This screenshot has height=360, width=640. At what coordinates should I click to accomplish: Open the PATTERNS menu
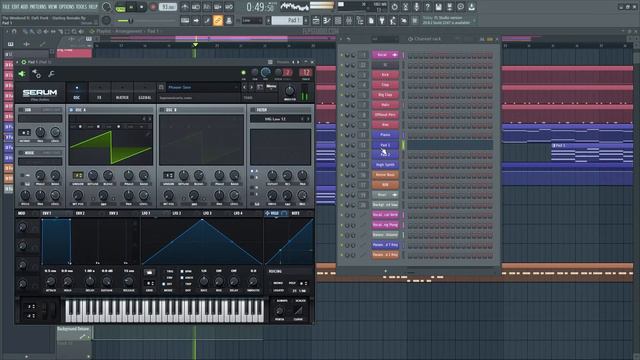tap(37, 7)
